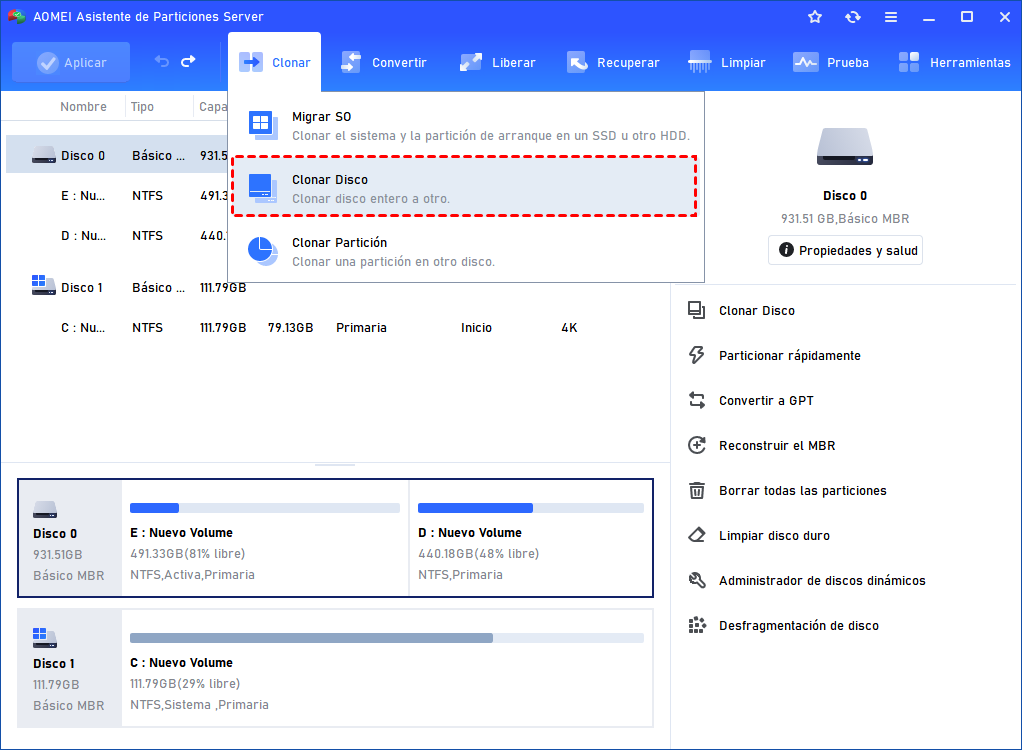
Task: Click the Migrar SO windows icon
Action: [x=263, y=124]
